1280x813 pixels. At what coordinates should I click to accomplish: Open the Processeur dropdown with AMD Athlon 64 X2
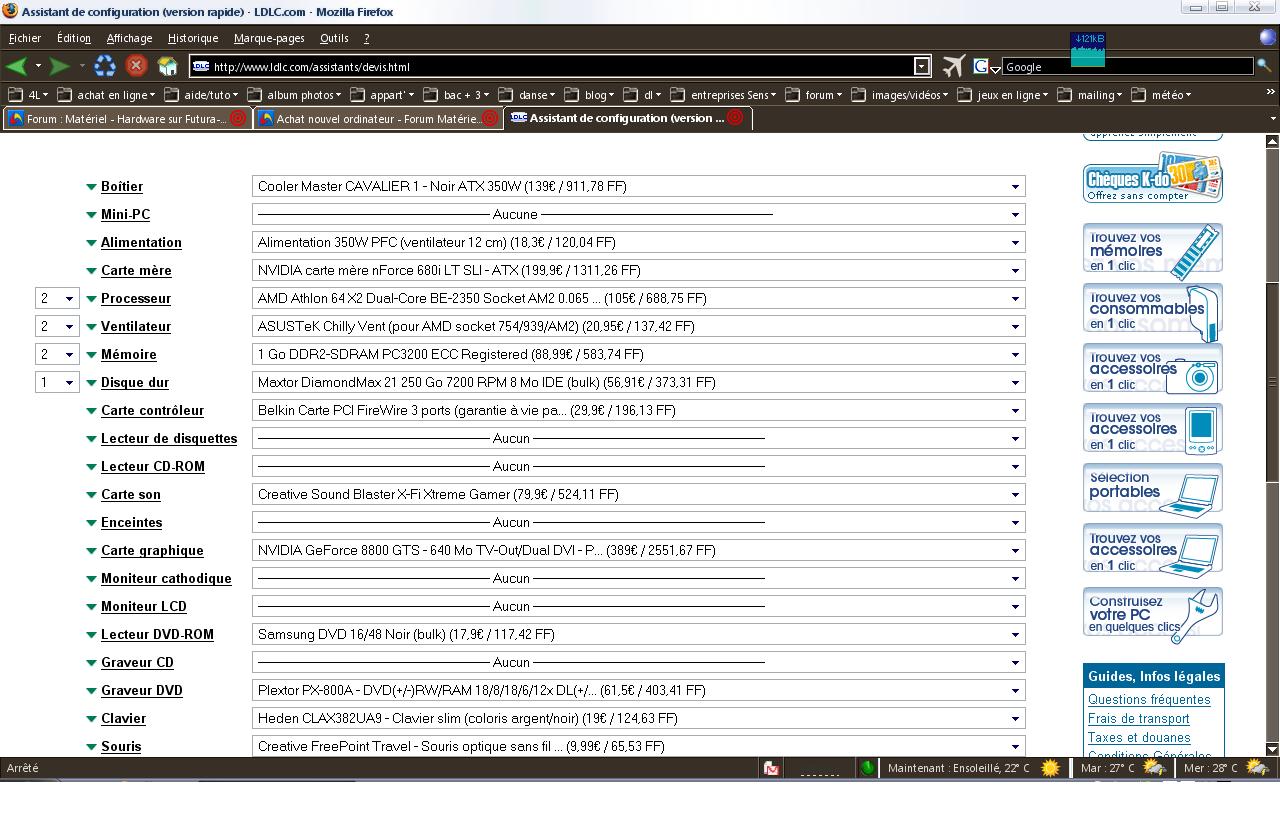tap(638, 298)
